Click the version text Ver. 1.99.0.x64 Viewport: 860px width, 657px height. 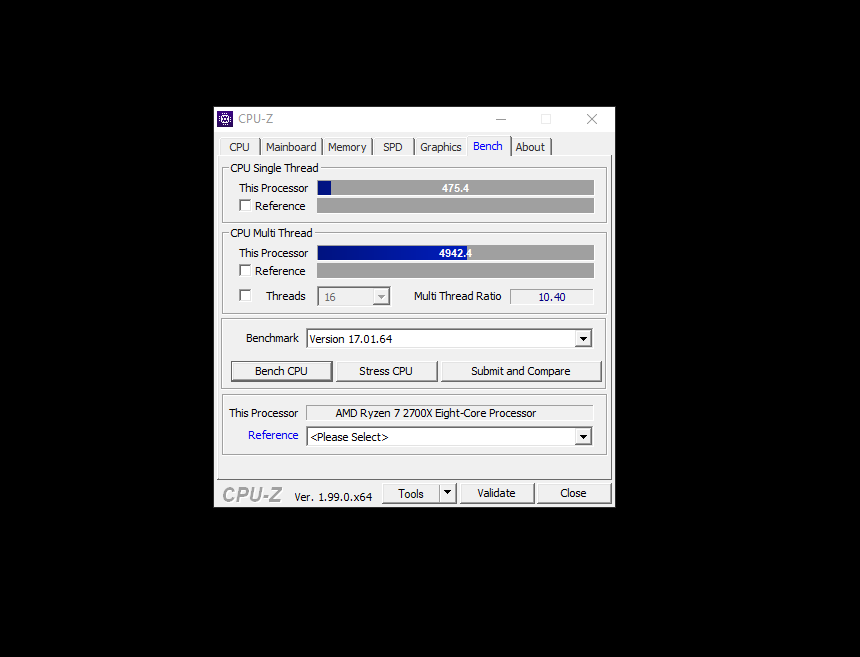[x=333, y=497]
